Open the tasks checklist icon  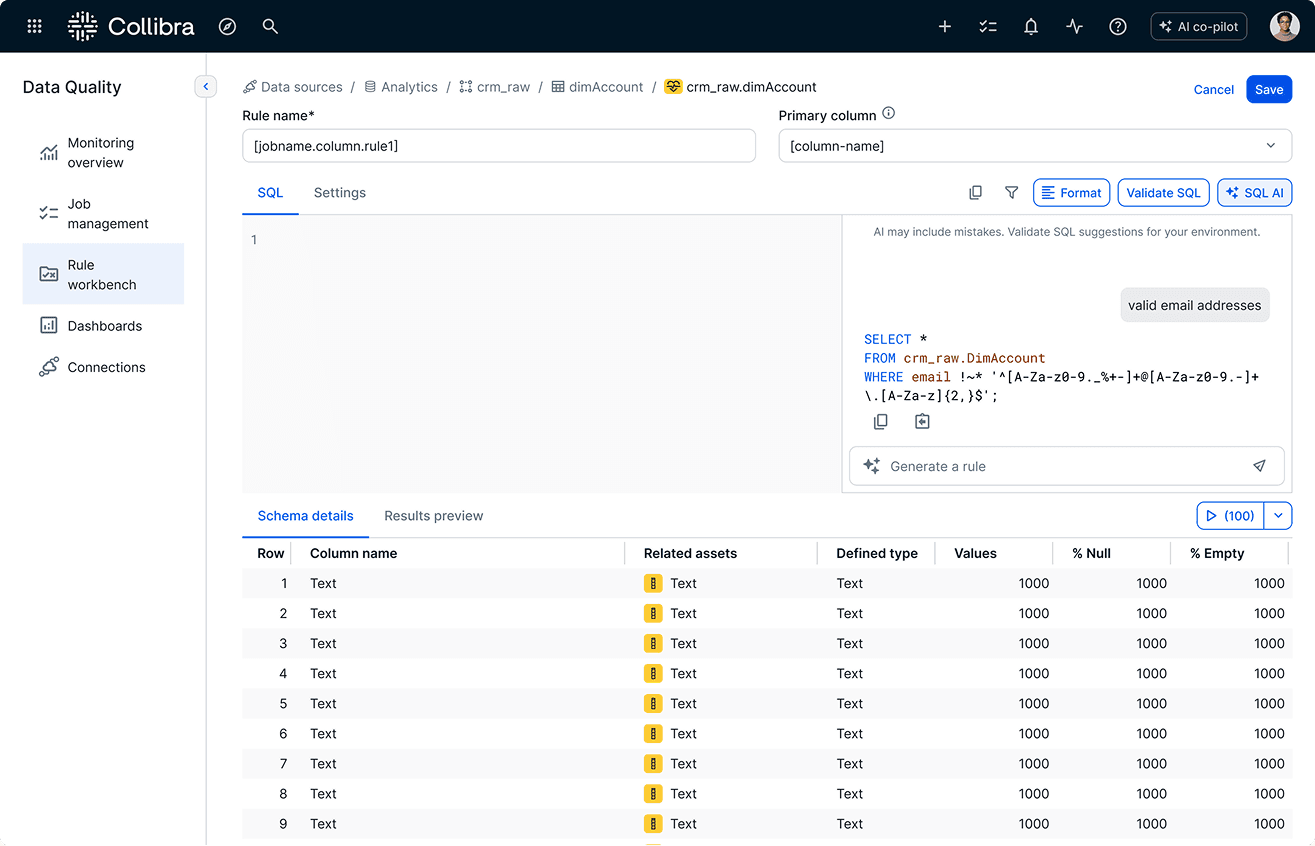pos(988,27)
